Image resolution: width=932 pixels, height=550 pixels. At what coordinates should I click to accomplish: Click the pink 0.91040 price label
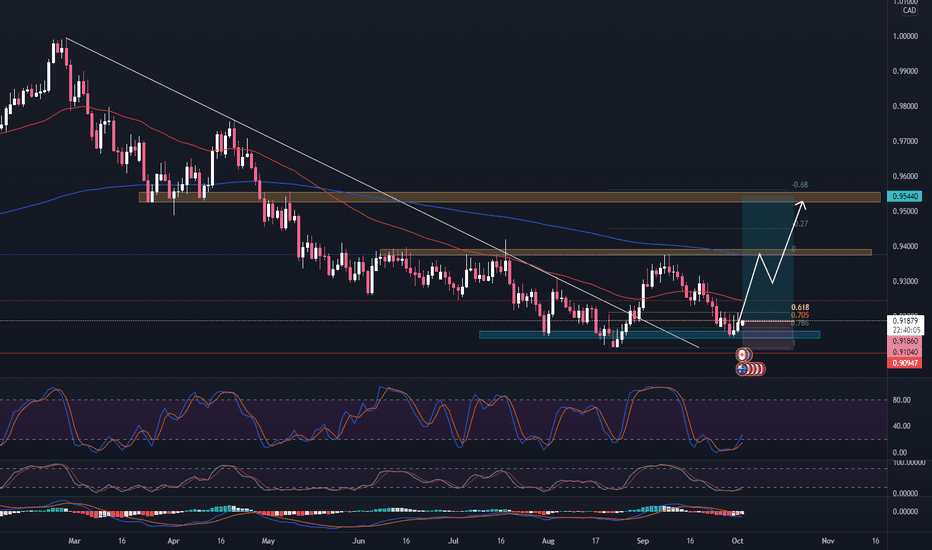click(904, 352)
